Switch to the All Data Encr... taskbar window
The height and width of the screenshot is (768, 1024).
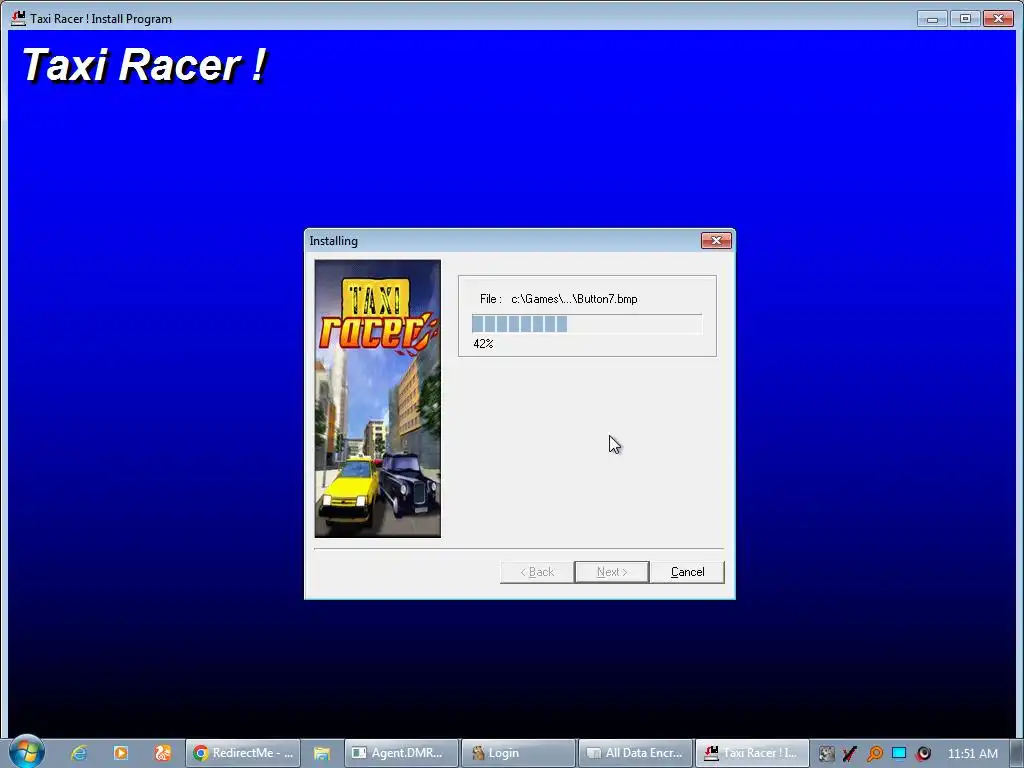(635, 753)
